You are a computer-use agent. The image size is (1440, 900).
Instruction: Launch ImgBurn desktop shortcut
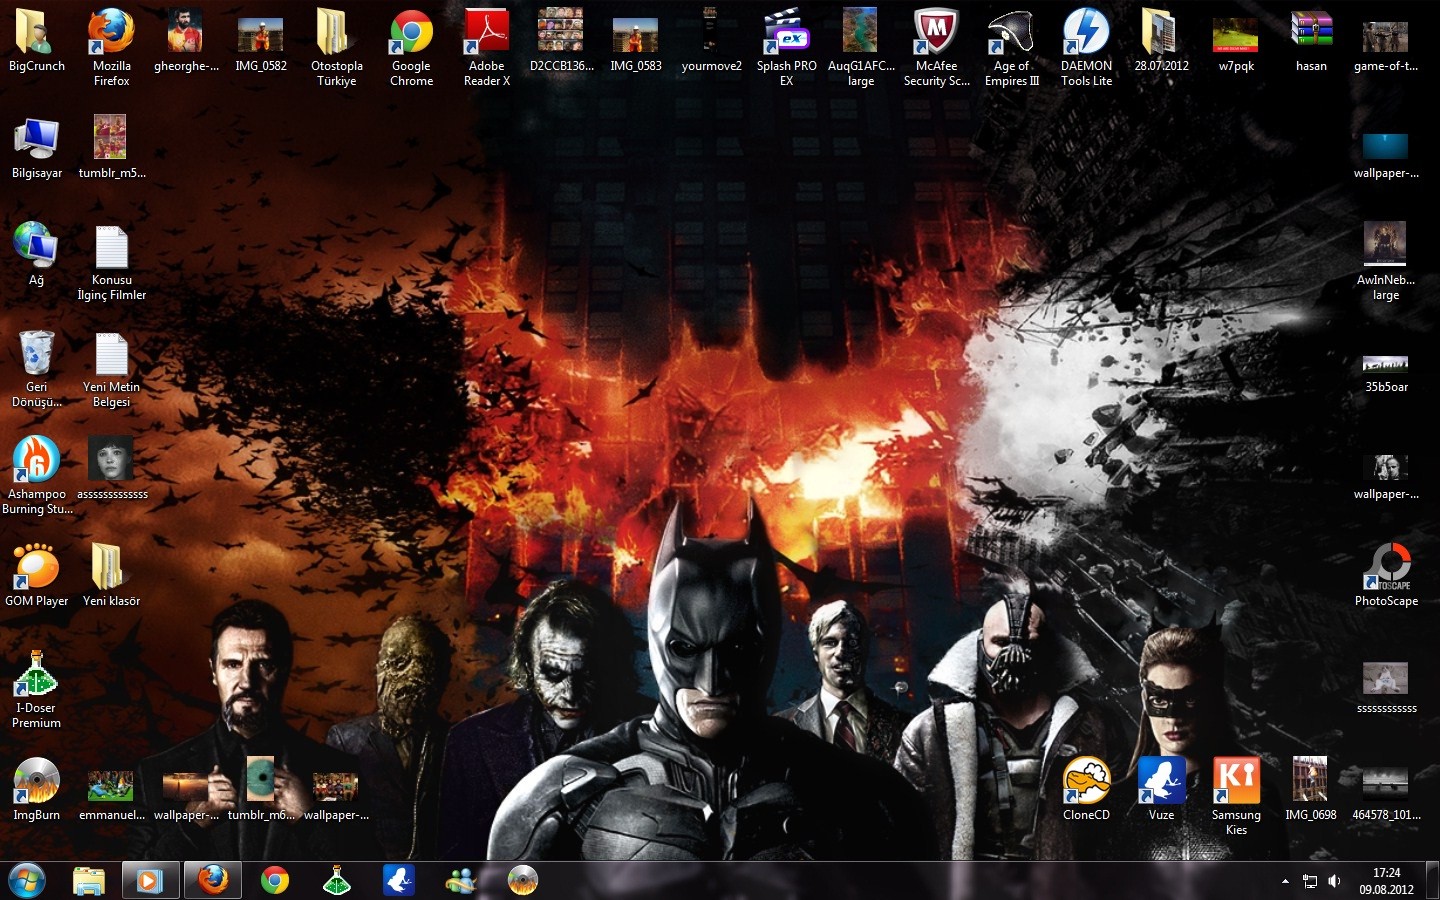pos(36,781)
